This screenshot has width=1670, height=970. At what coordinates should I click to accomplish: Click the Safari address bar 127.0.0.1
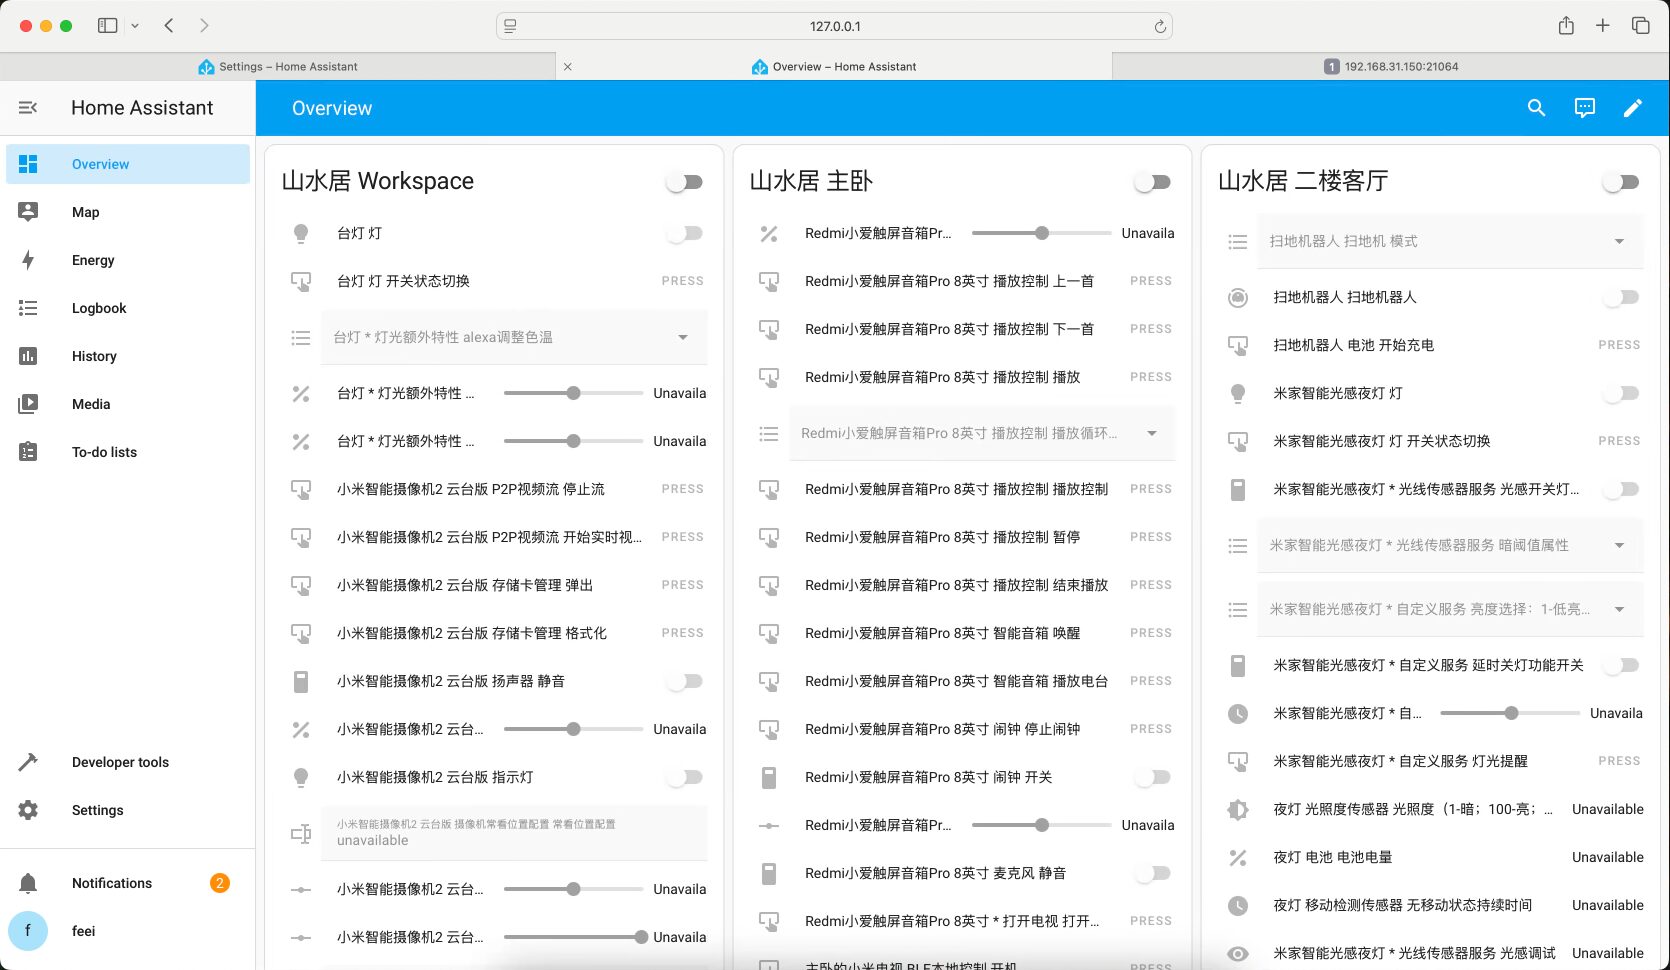(x=834, y=26)
